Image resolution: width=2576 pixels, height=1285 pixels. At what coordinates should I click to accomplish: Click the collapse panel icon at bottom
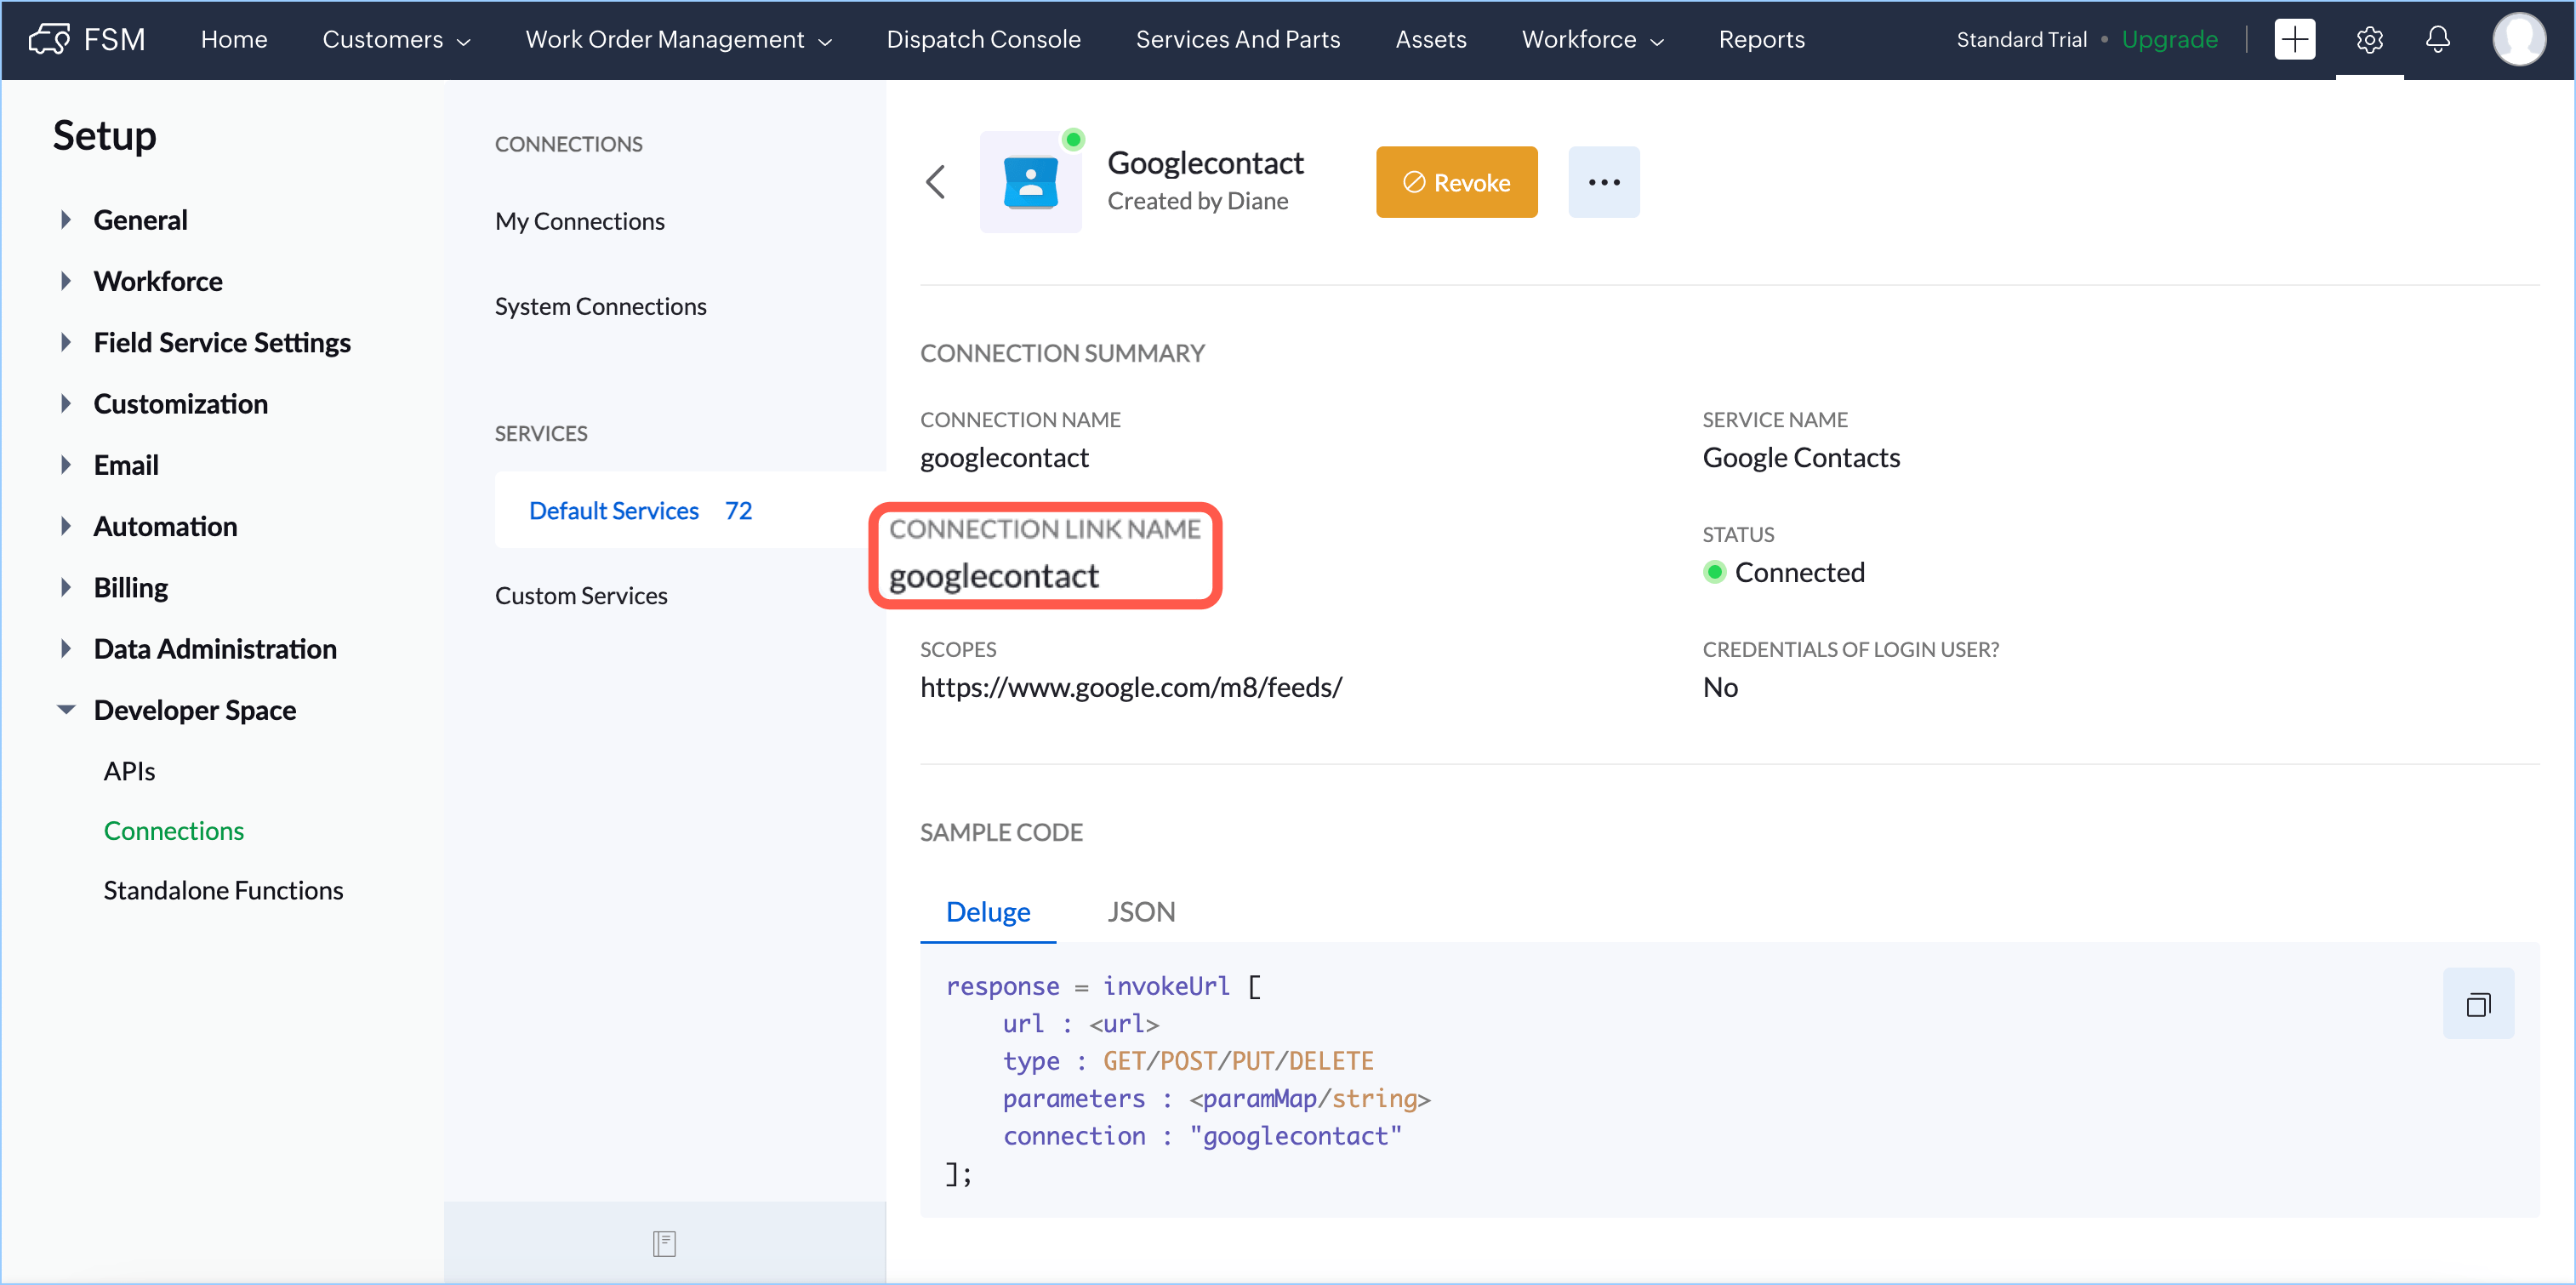click(x=664, y=1243)
